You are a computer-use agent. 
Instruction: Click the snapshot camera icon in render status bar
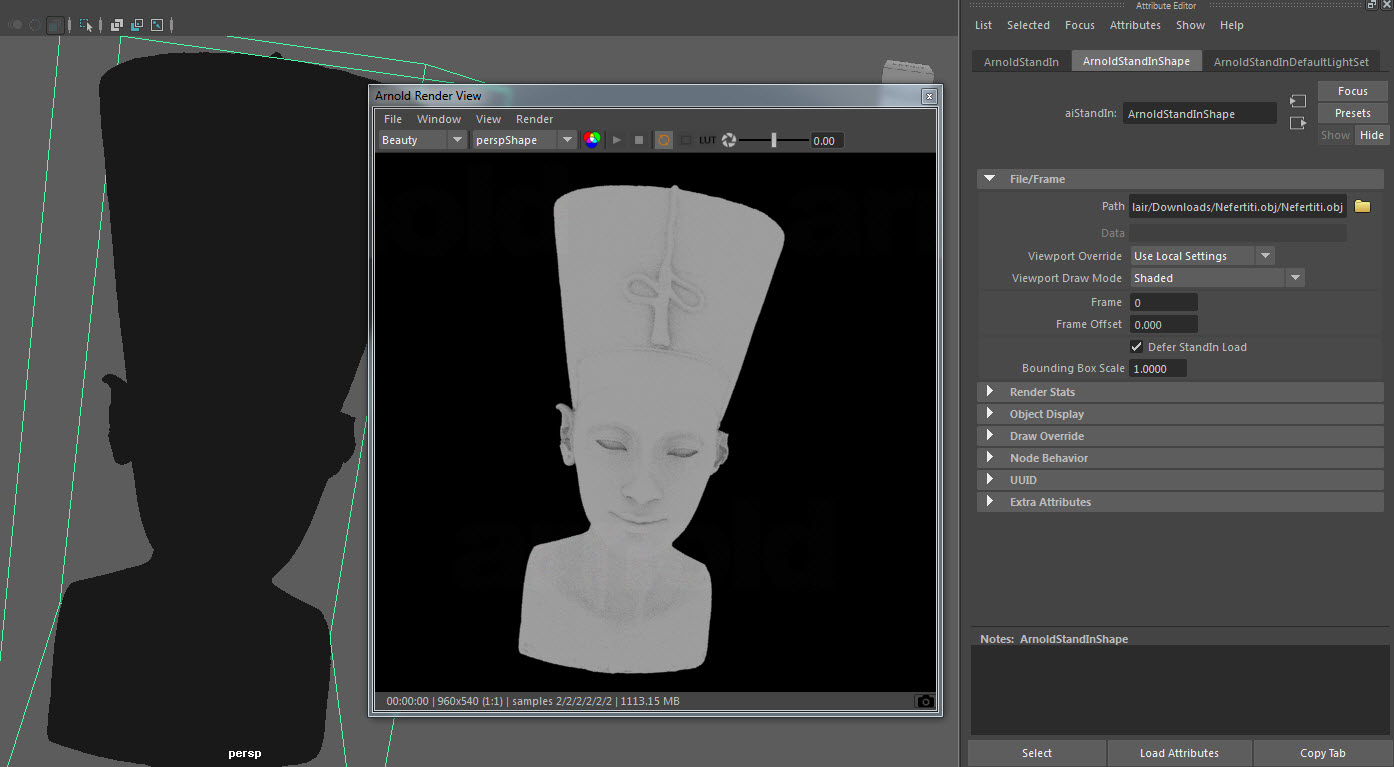[925, 701]
